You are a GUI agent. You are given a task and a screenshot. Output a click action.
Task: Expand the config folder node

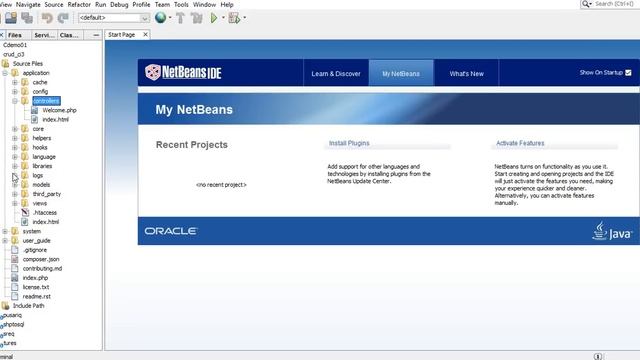point(15,92)
